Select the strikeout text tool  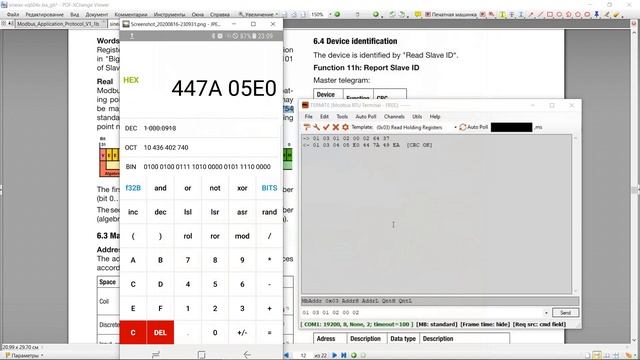[x=511, y=14]
